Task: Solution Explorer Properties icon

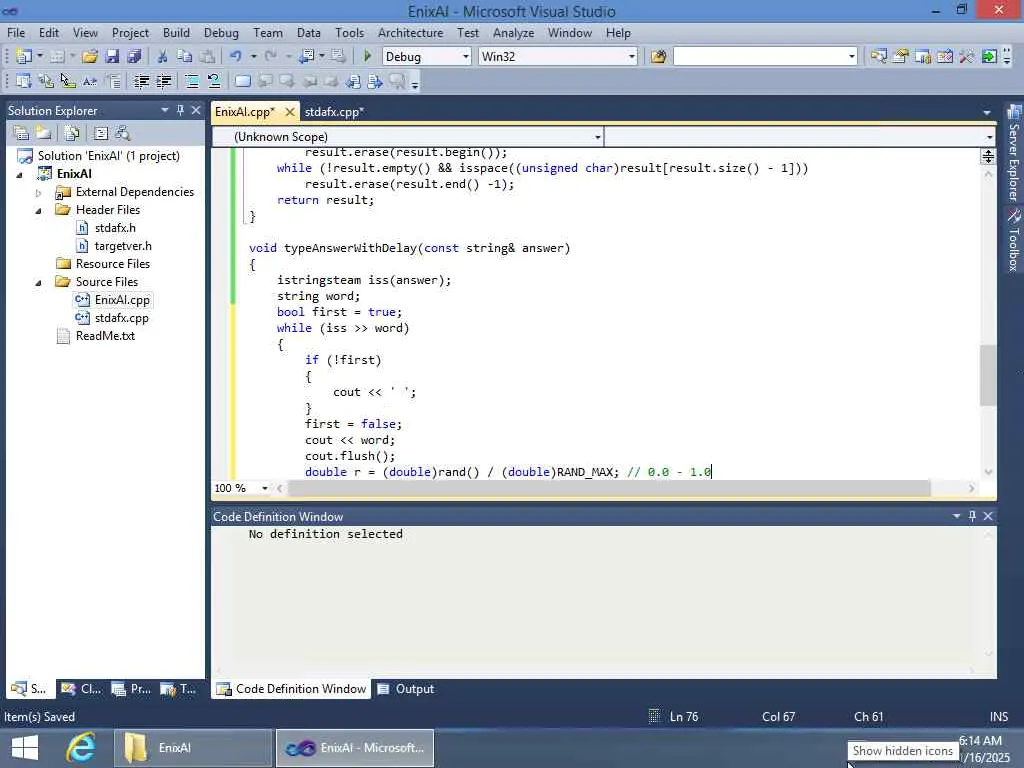Action: [21, 133]
